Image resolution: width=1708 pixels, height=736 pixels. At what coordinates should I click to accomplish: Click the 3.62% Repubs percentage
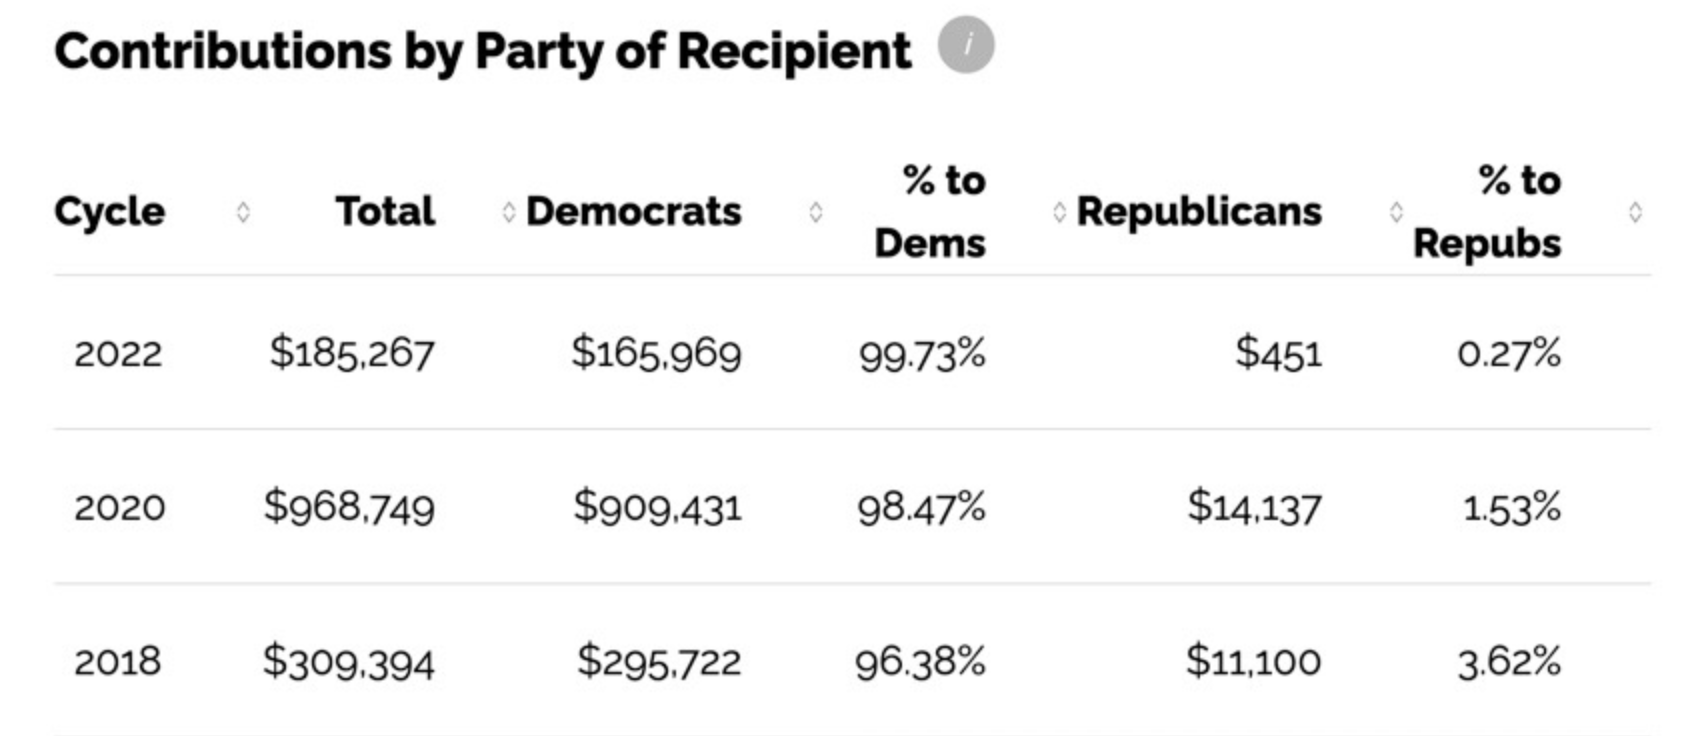click(1508, 662)
